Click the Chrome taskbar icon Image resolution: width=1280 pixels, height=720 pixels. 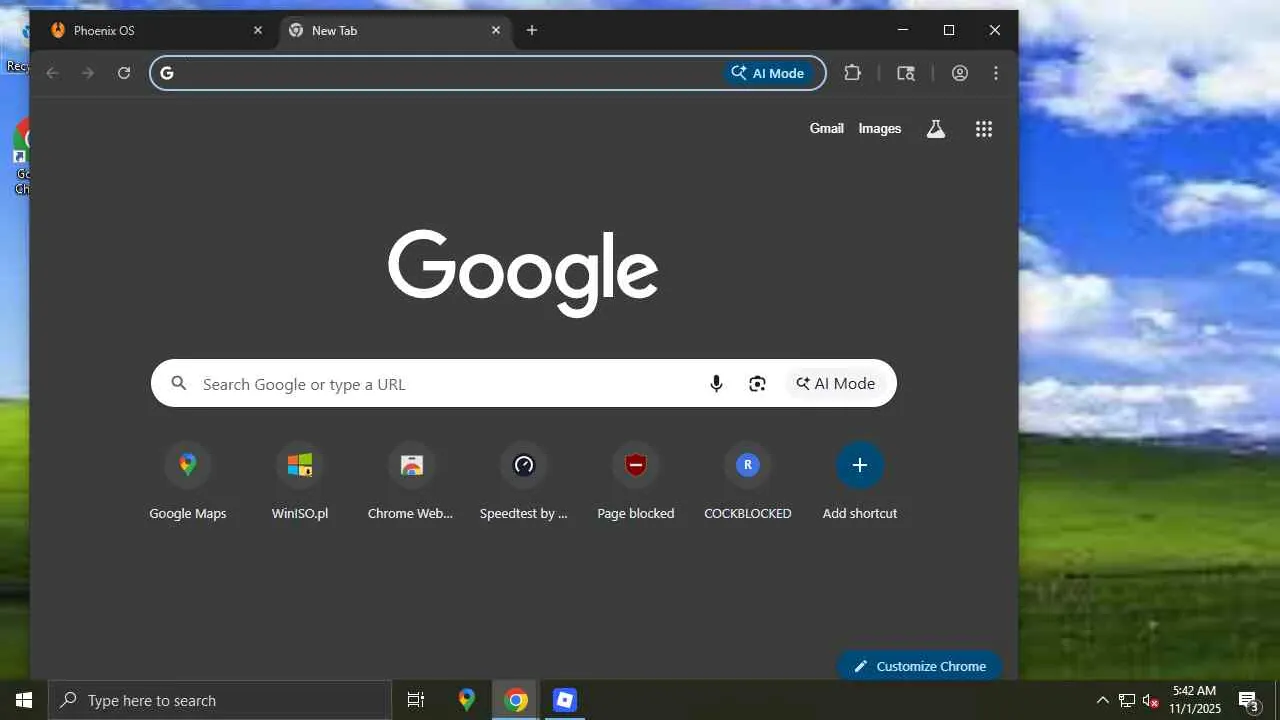[x=516, y=700]
